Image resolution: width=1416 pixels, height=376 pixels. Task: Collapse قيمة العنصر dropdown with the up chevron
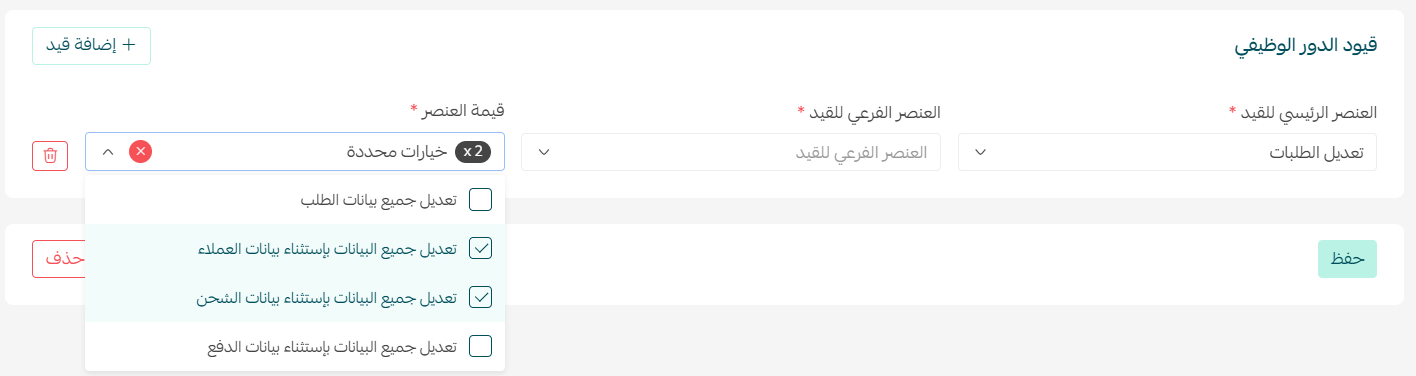pos(108,152)
